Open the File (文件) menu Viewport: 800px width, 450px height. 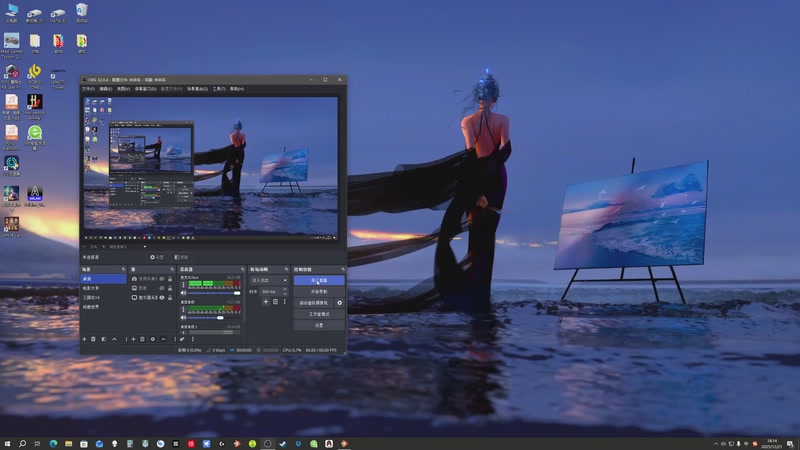coord(88,89)
